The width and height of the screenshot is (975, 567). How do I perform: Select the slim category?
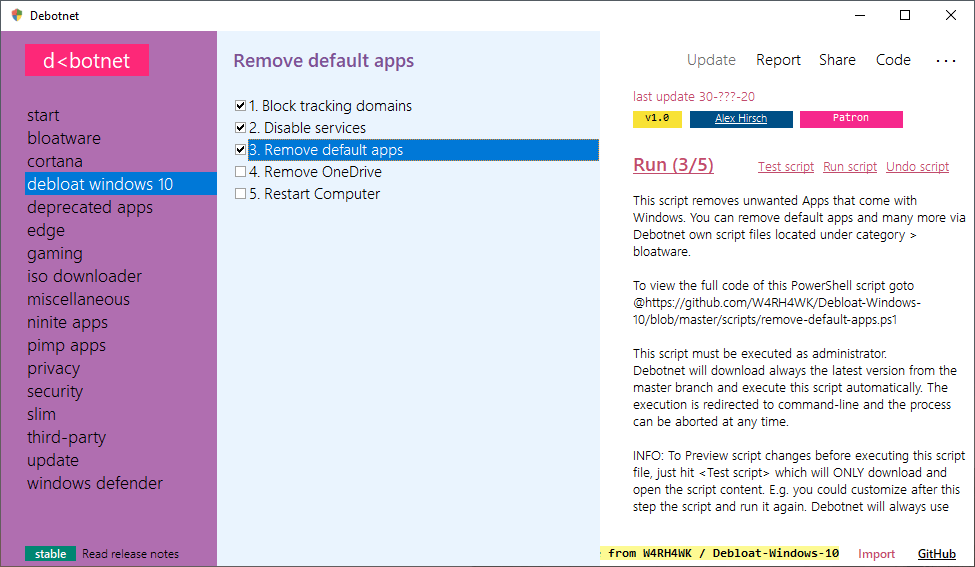pos(41,414)
